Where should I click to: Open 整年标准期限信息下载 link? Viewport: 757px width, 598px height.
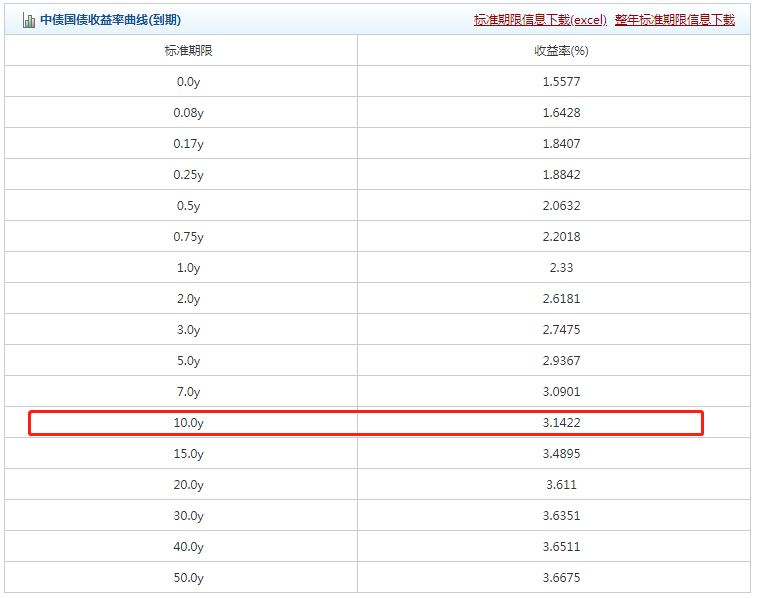coord(674,20)
